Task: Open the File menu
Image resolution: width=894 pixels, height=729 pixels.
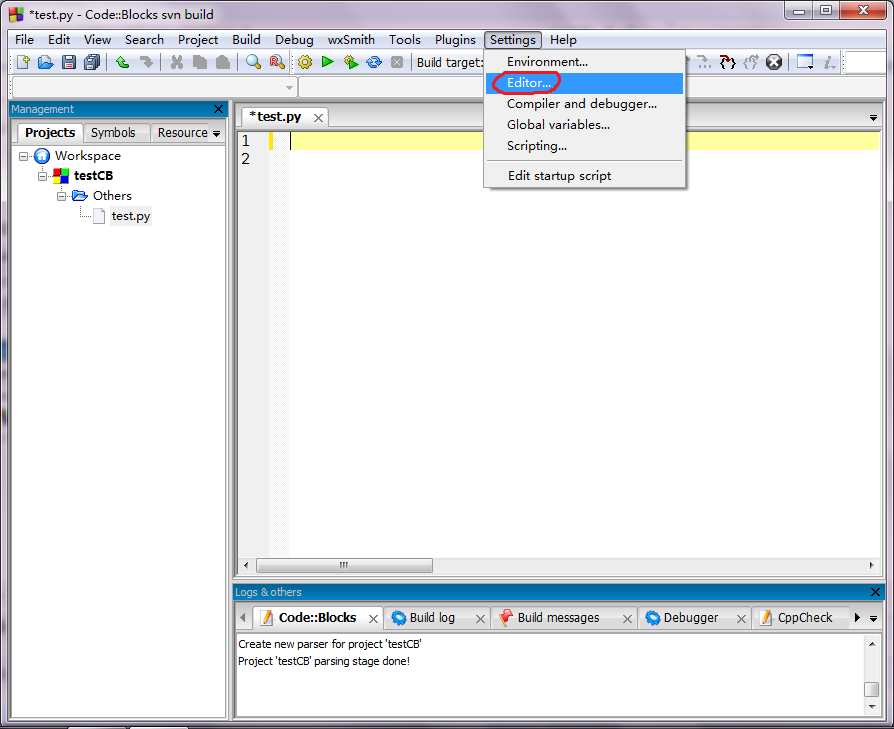Action: click(24, 40)
